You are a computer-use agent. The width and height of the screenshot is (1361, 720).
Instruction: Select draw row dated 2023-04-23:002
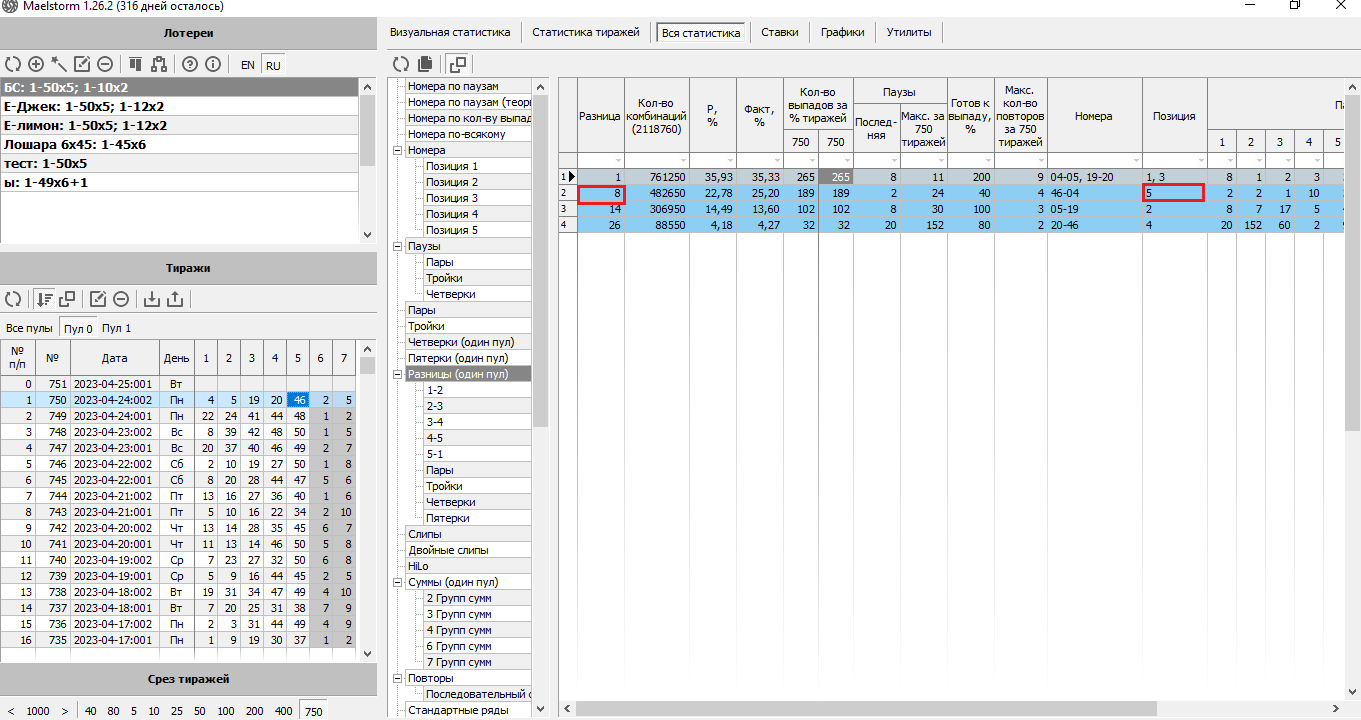[x=179, y=431]
